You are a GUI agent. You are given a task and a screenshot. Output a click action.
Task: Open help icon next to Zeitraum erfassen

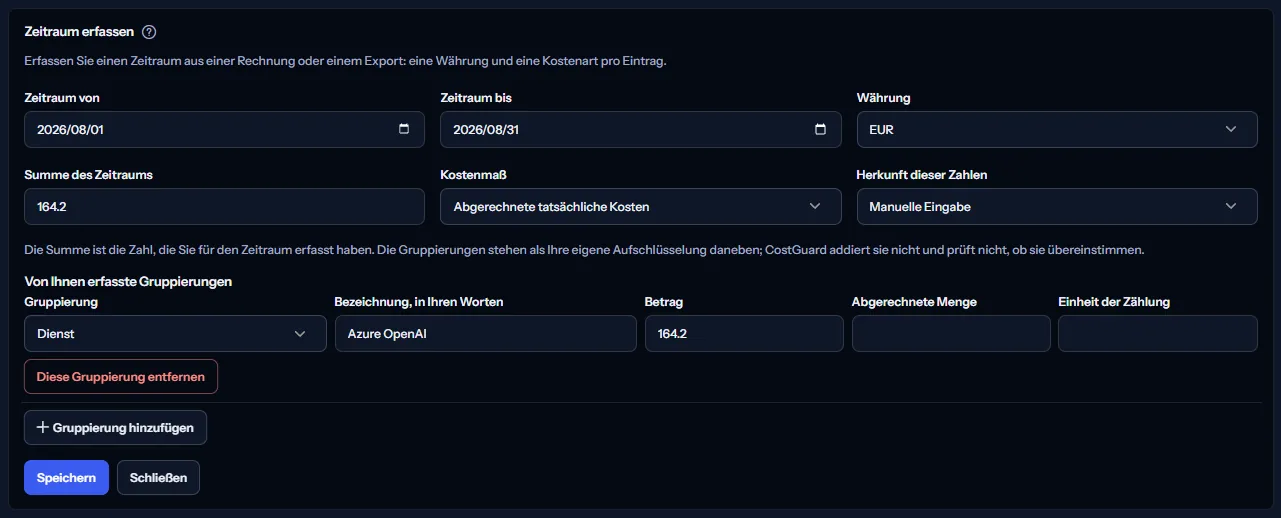(149, 32)
